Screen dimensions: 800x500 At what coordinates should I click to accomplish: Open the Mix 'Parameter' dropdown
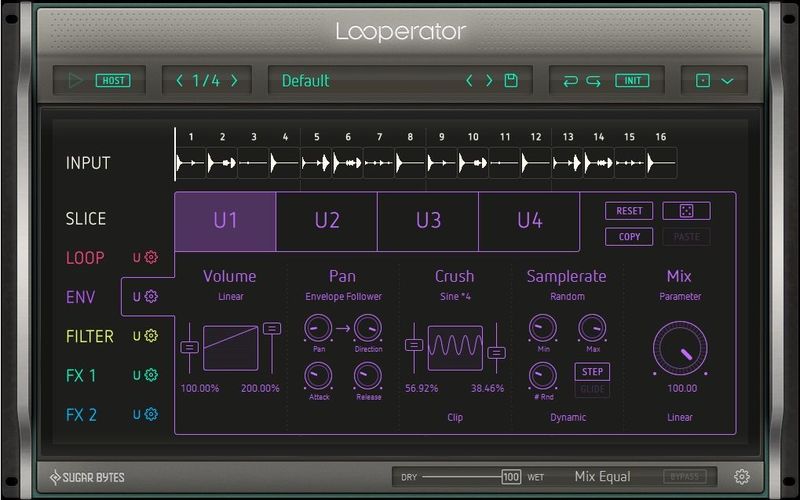coord(680,296)
